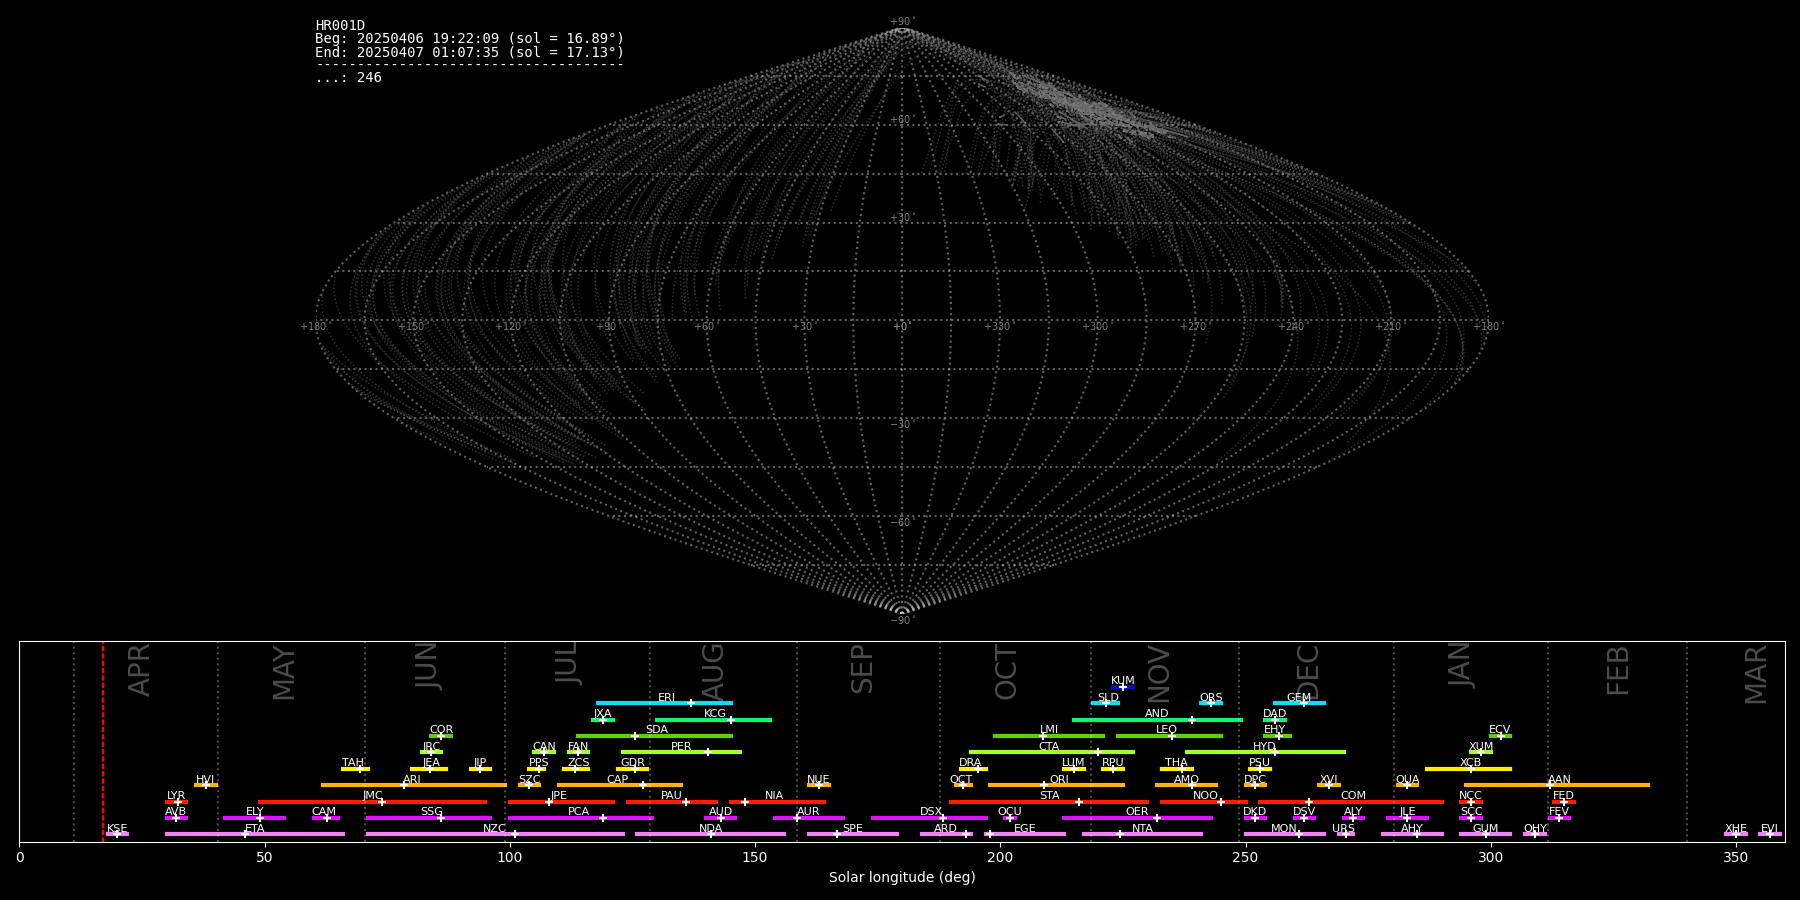
Task: Click the End: 20250407 01:07:35 line
Action: [x=469, y=52]
